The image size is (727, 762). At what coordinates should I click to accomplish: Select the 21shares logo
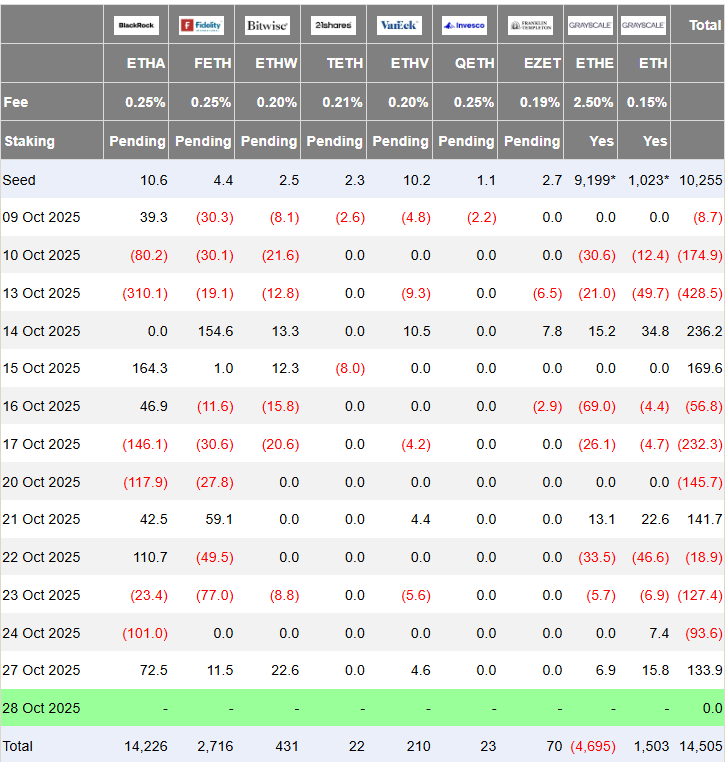(x=332, y=25)
